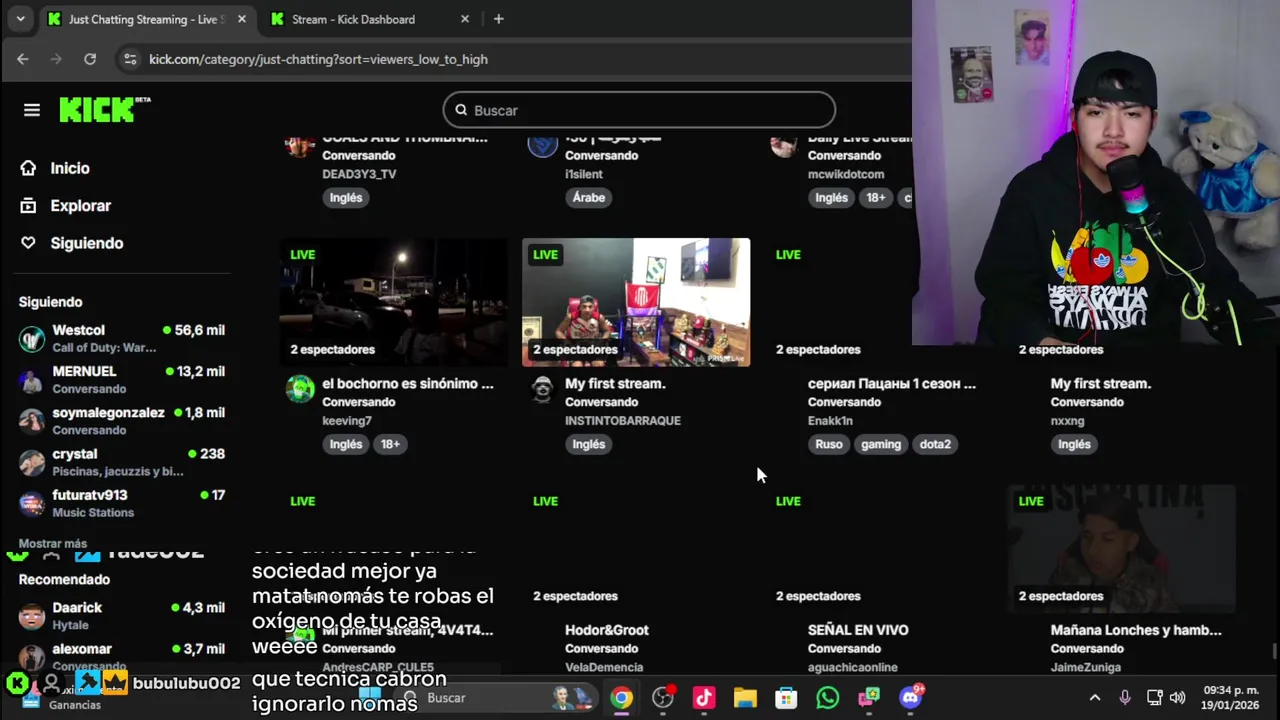Click INSTINTOBARRAQUE channel avatar

tap(542, 389)
